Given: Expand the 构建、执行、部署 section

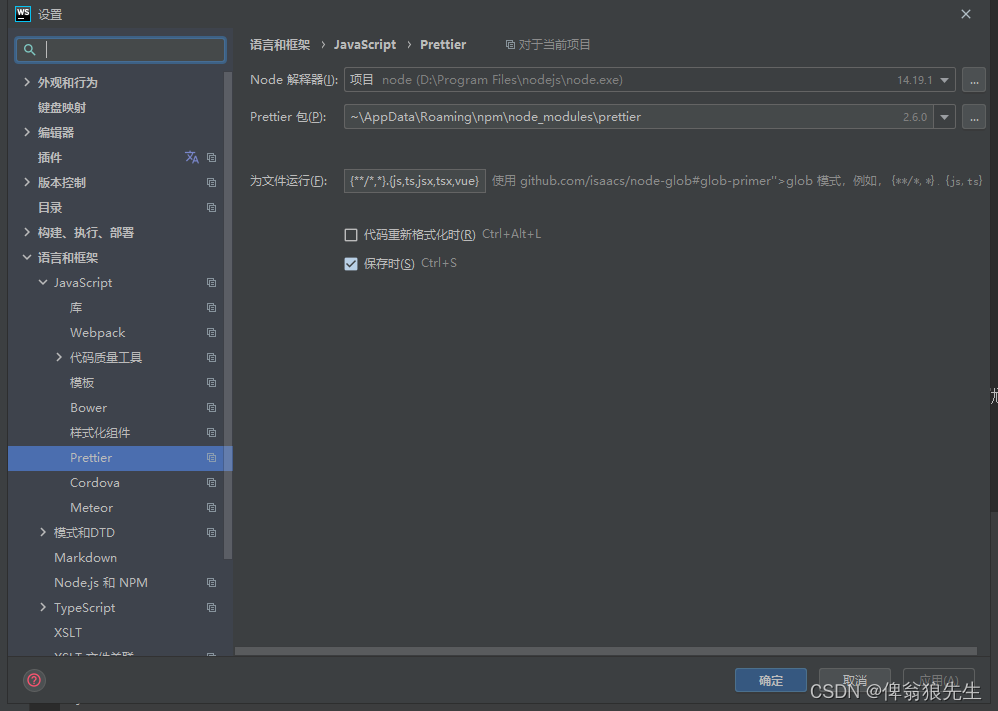Looking at the screenshot, I should point(27,232).
